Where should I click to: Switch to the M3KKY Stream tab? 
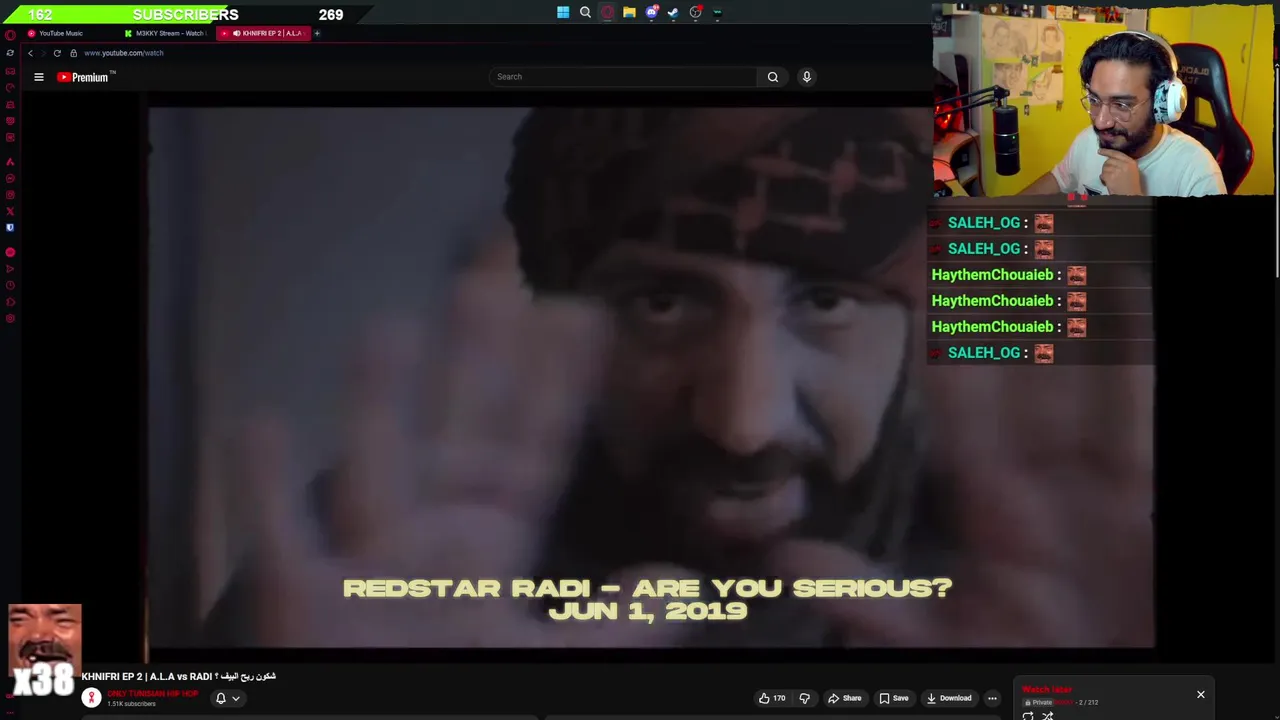(165, 33)
